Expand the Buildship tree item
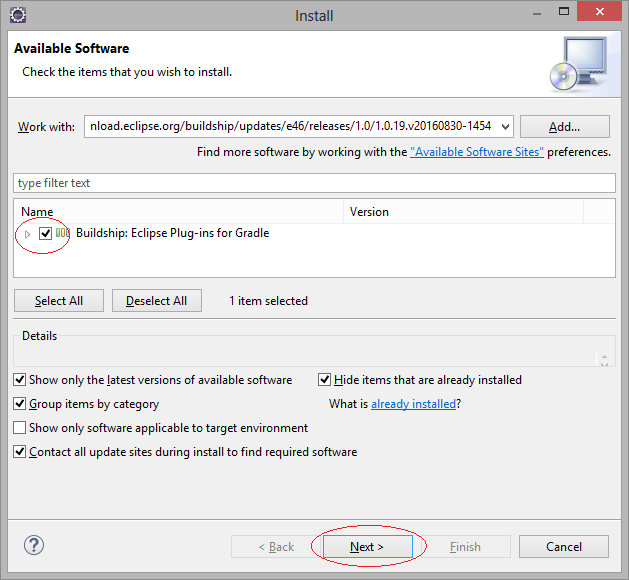The height and width of the screenshot is (580, 629). pos(27,234)
